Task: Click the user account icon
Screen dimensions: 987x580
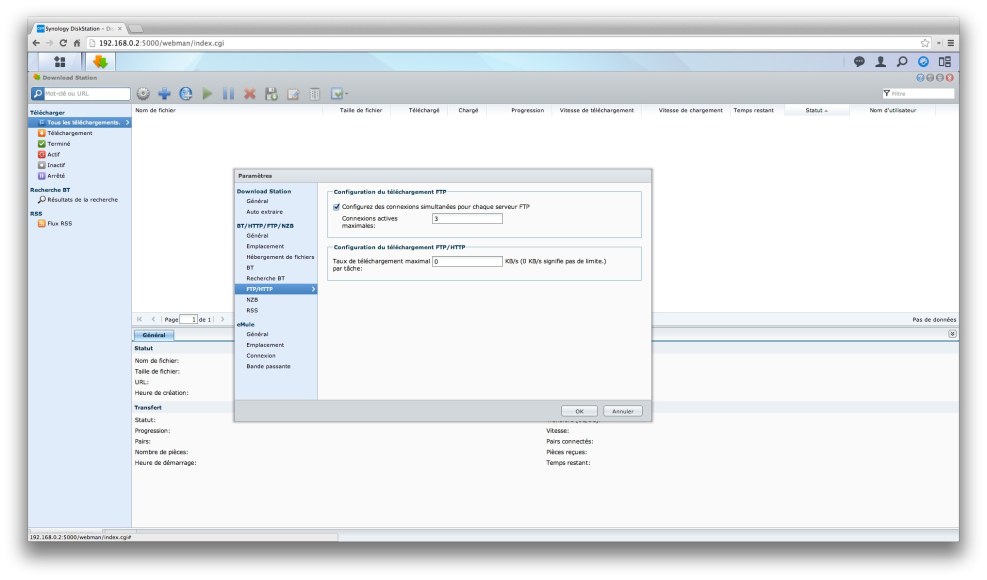Action: (881, 62)
